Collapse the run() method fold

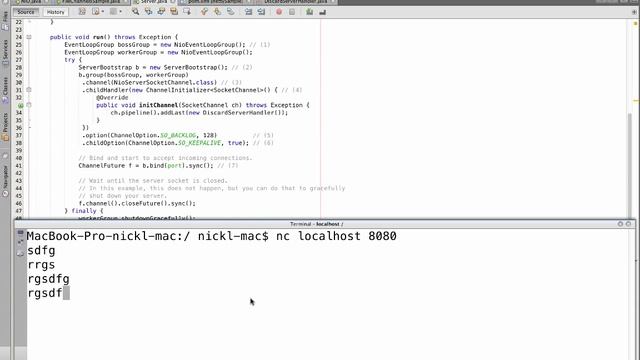coord(29,37)
